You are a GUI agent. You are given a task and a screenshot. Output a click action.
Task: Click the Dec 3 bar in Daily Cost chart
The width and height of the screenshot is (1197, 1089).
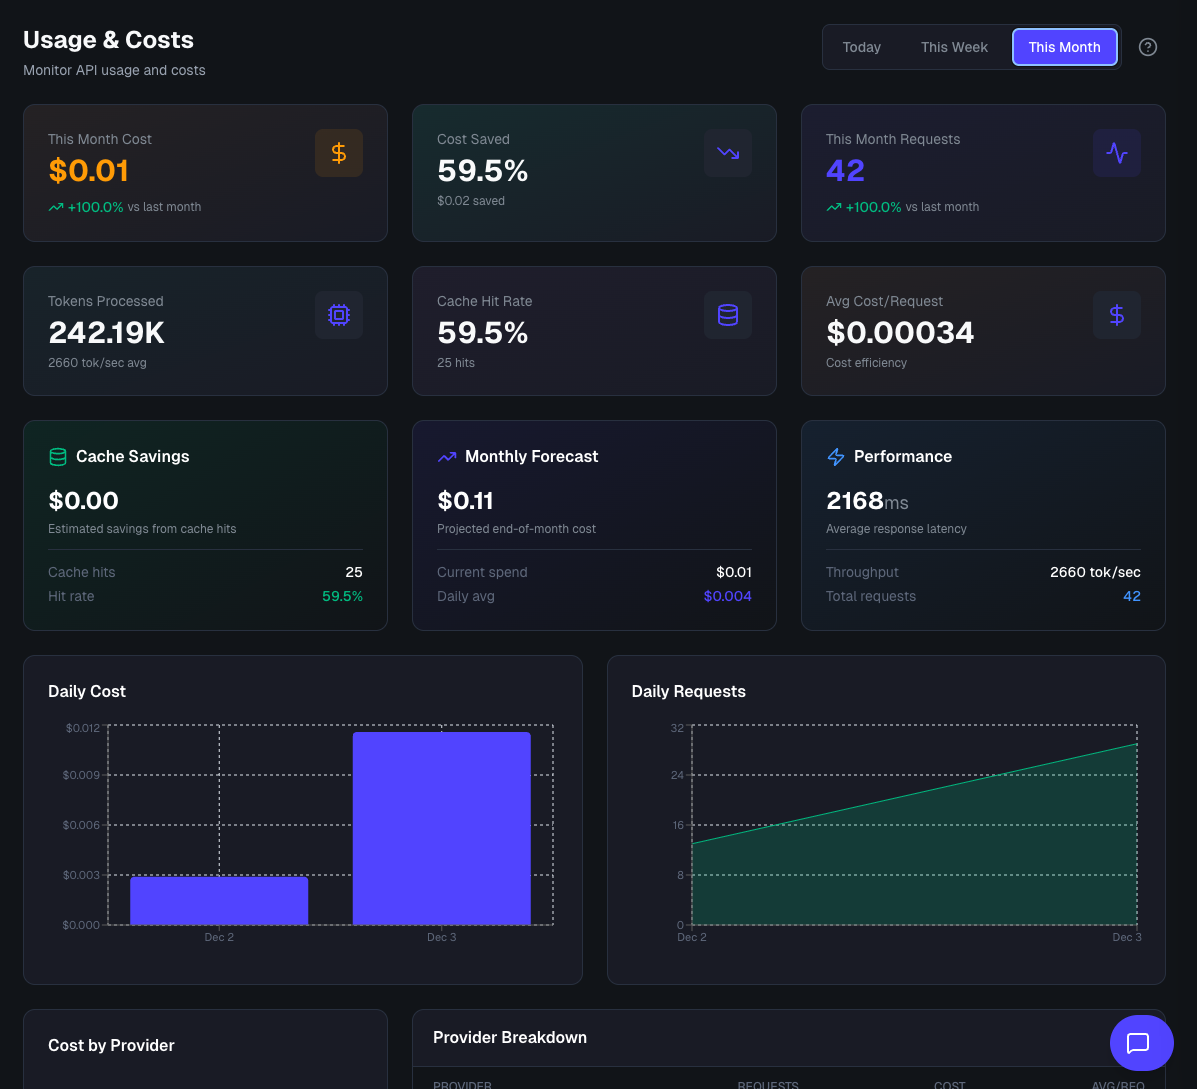coord(441,827)
